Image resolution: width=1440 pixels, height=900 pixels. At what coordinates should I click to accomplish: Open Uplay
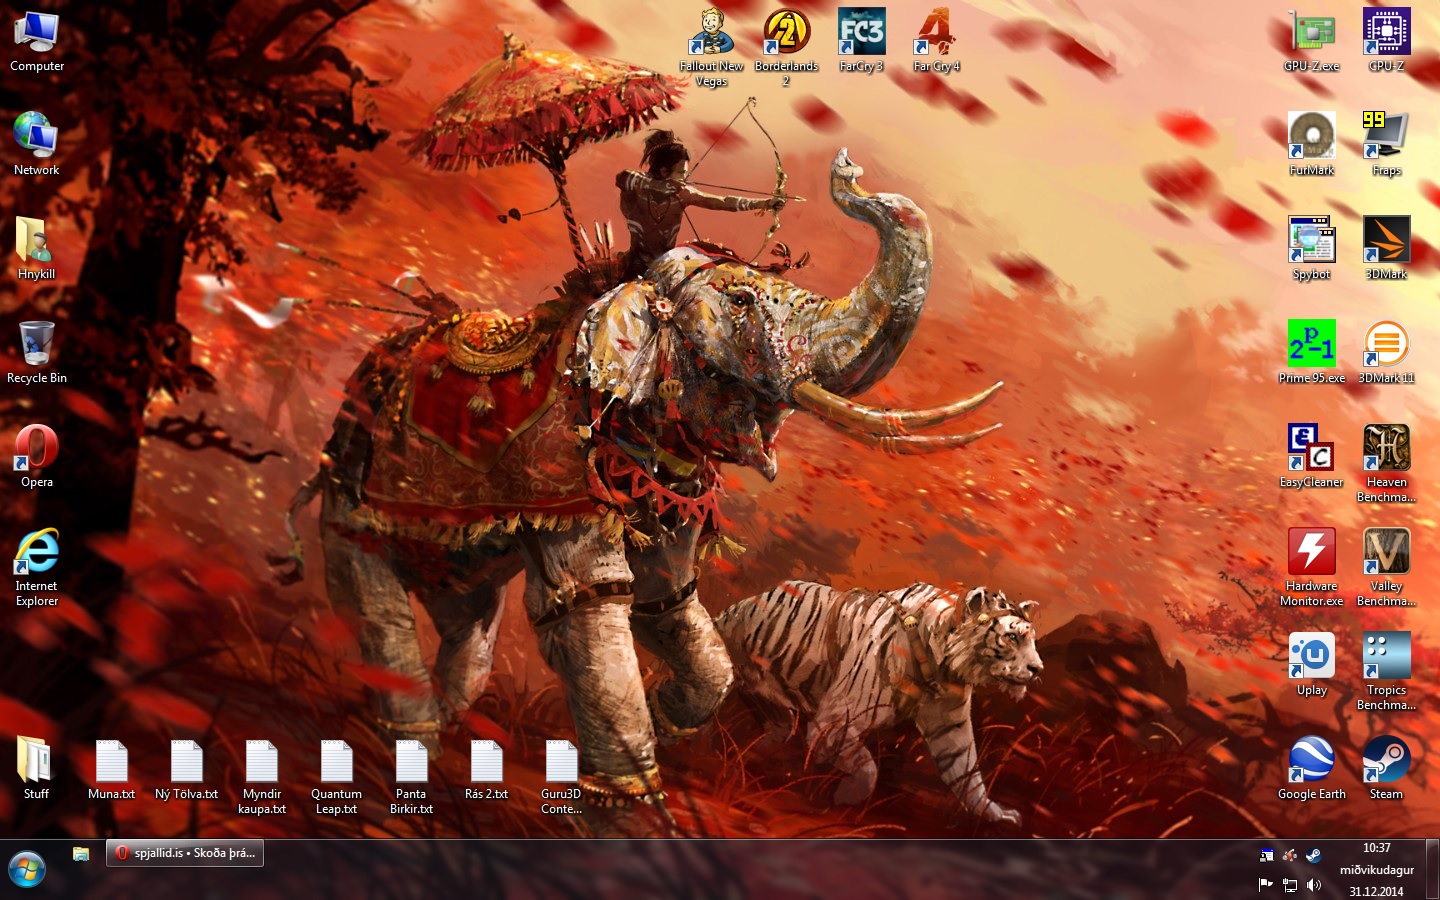click(x=1311, y=655)
